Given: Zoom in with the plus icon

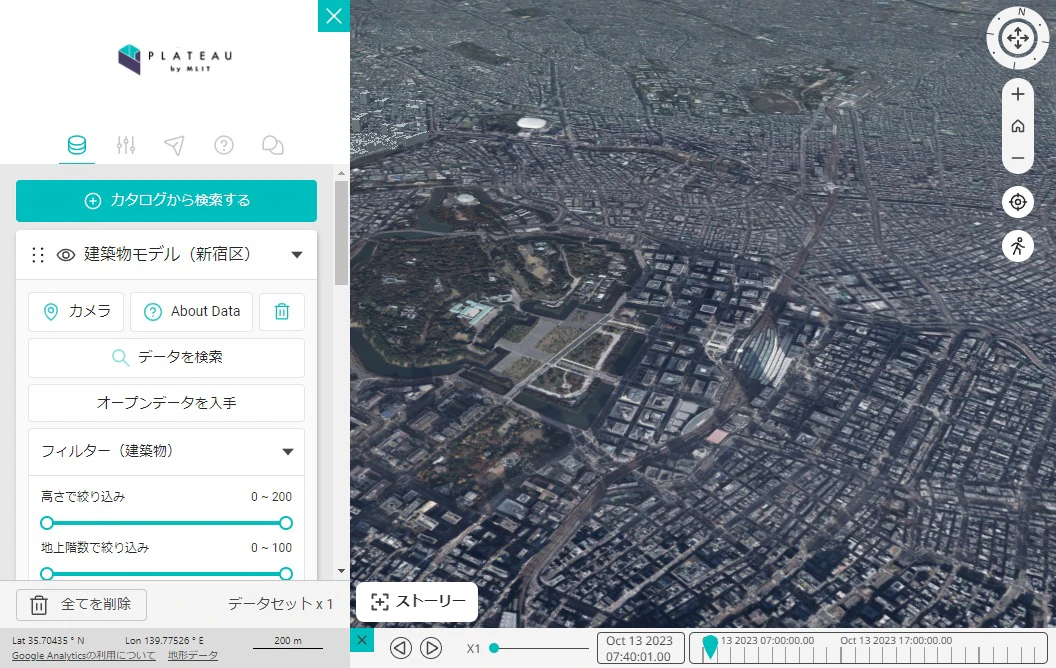Looking at the screenshot, I should click(x=1018, y=94).
